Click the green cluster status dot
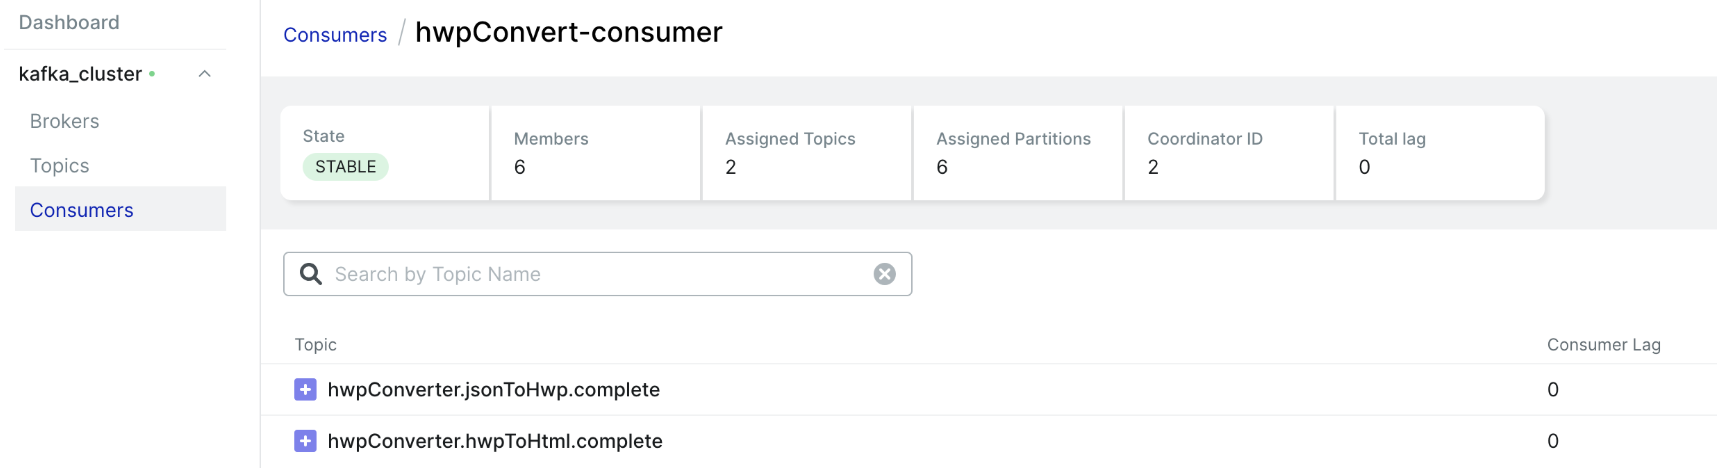 pyautogui.click(x=152, y=74)
